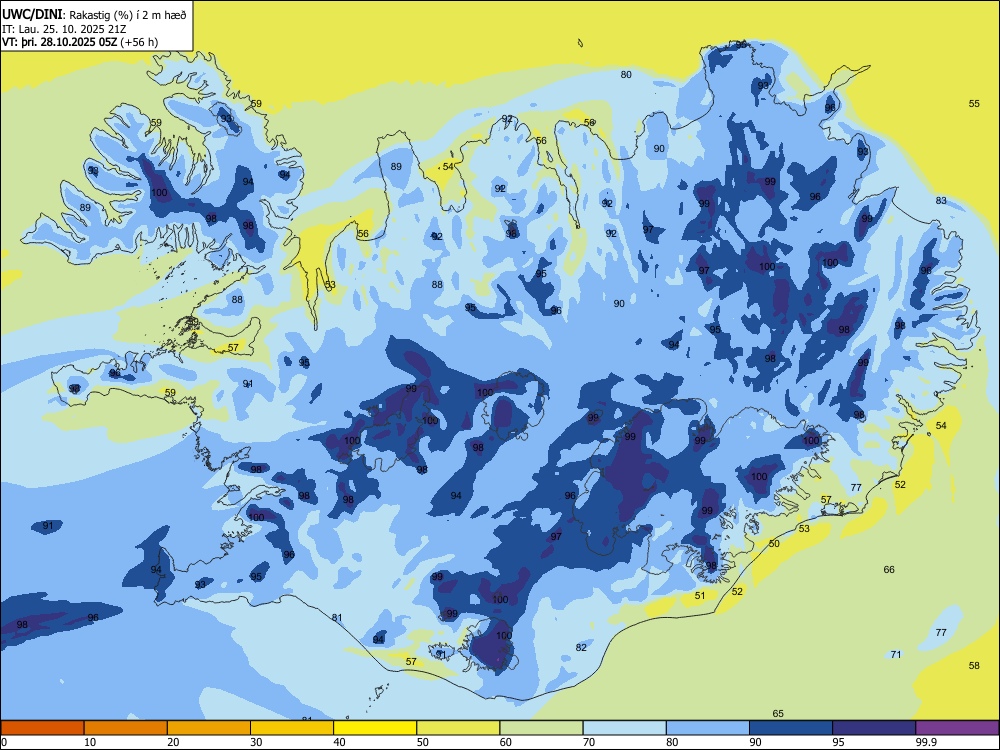Click the '99.9' legend scale label

coord(926,742)
